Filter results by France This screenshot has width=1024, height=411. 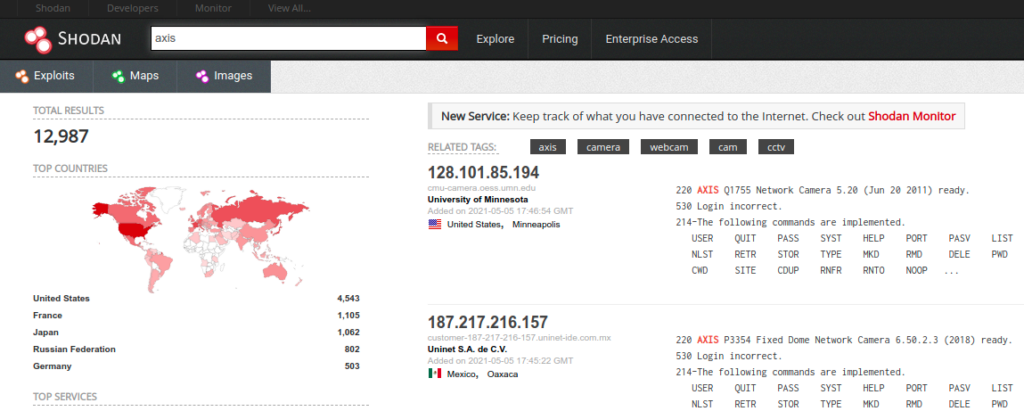click(46, 315)
